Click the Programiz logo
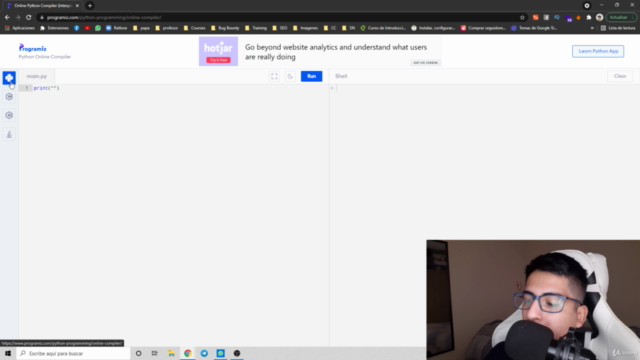 (x=33, y=48)
